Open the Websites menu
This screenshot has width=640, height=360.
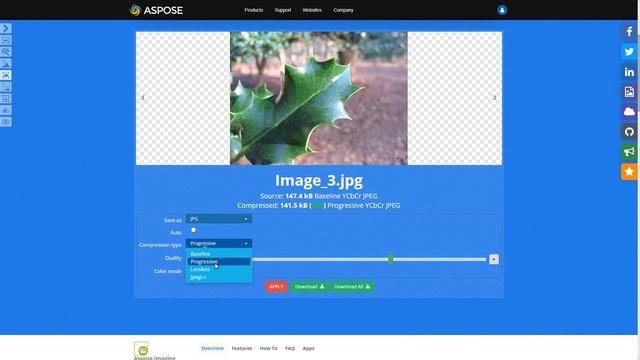pyautogui.click(x=312, y=10)
